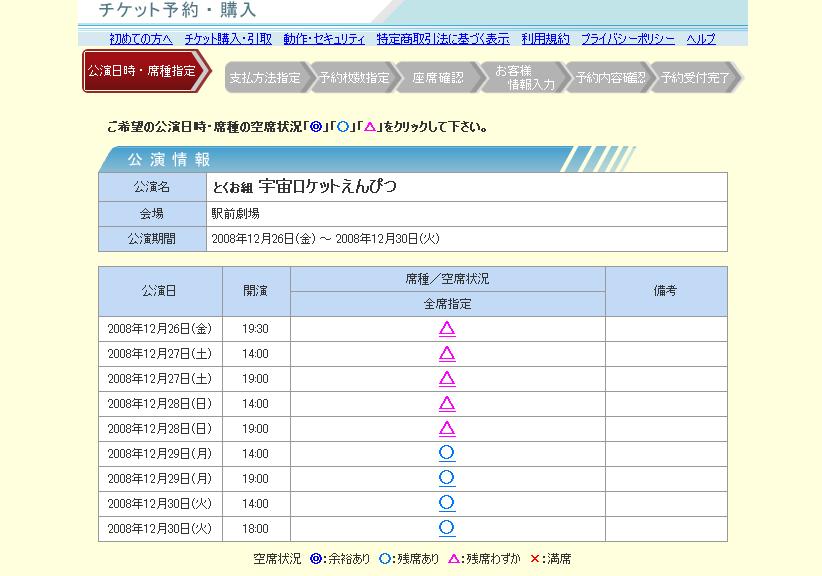Open the ヘルプ link
Image resolution: width=822 pixels, height=576 pixels.
click(701, 39)
